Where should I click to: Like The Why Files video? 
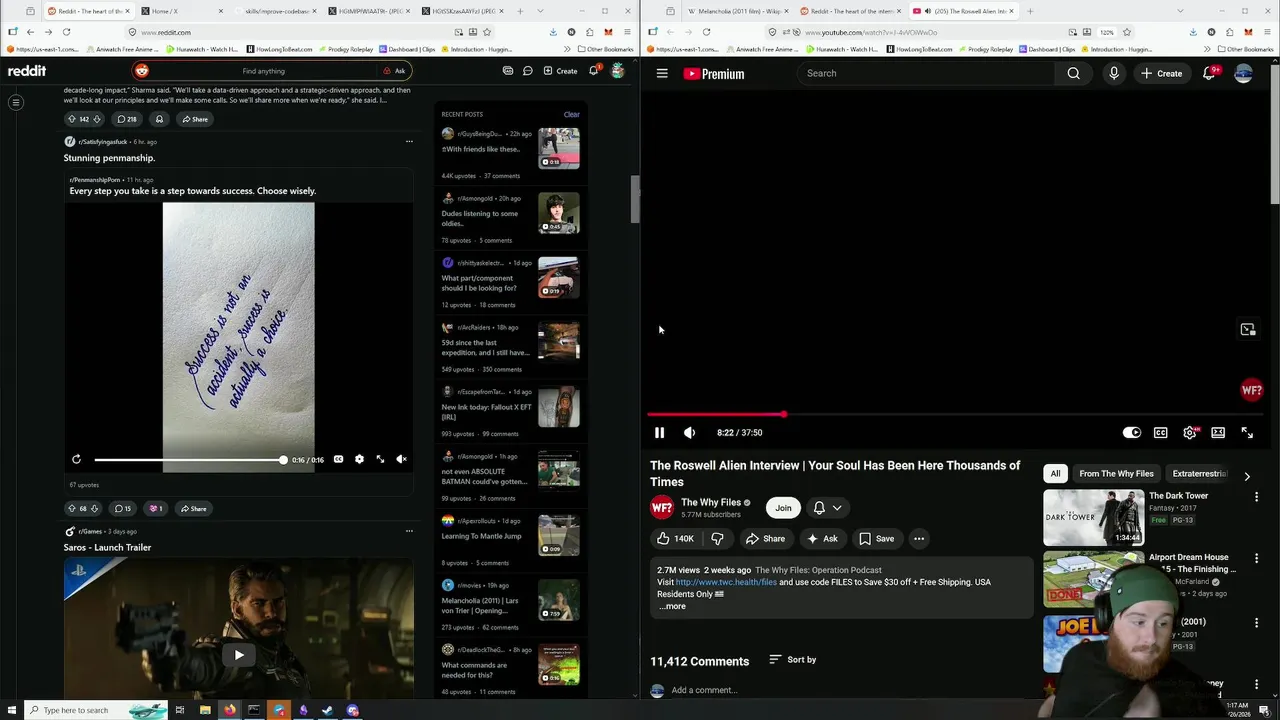(674, 539)
